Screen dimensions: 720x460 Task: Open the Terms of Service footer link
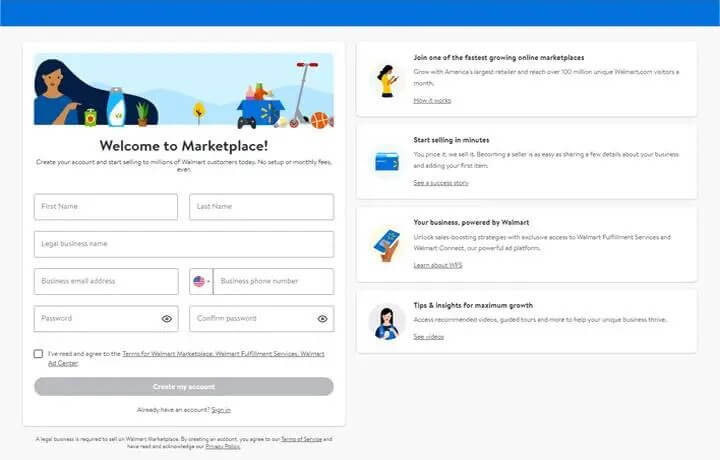(x=301, y=439)
